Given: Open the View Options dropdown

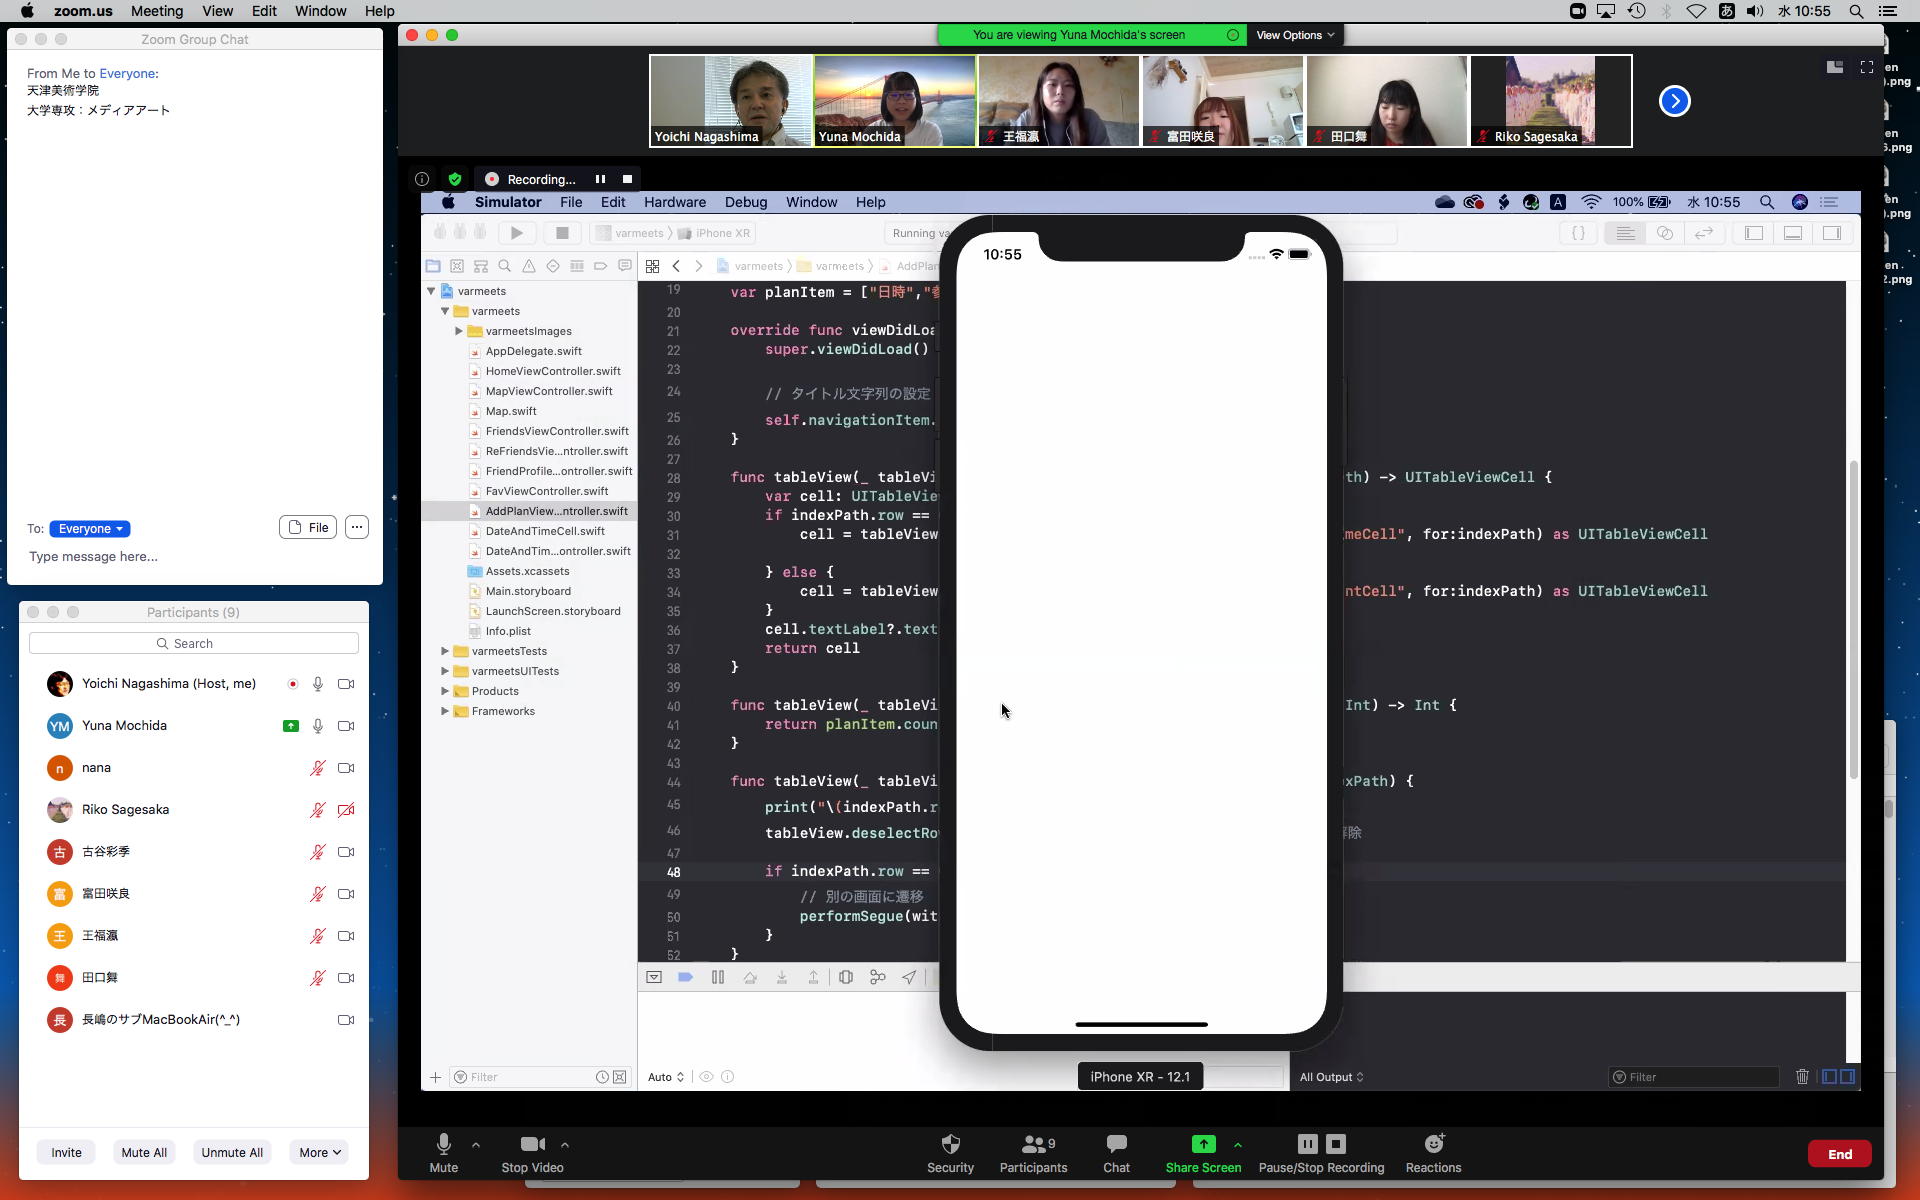Looking at the screenshot, I should point(1294,35).
